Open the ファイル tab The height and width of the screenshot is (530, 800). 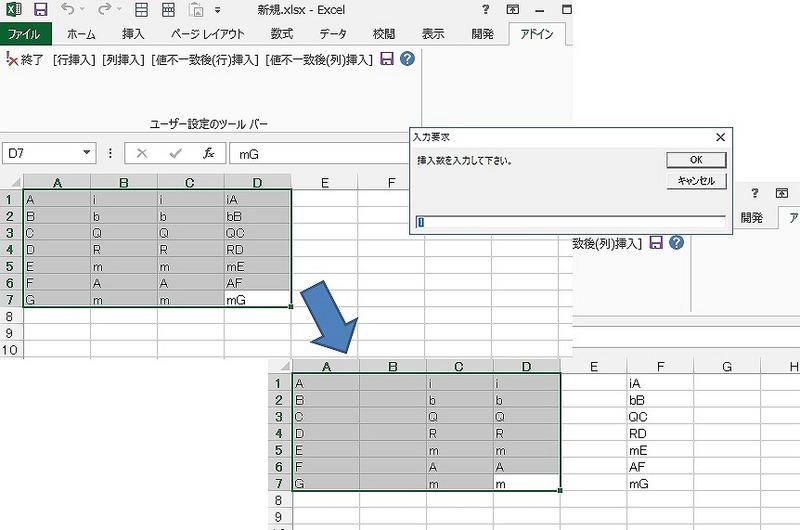24,33
